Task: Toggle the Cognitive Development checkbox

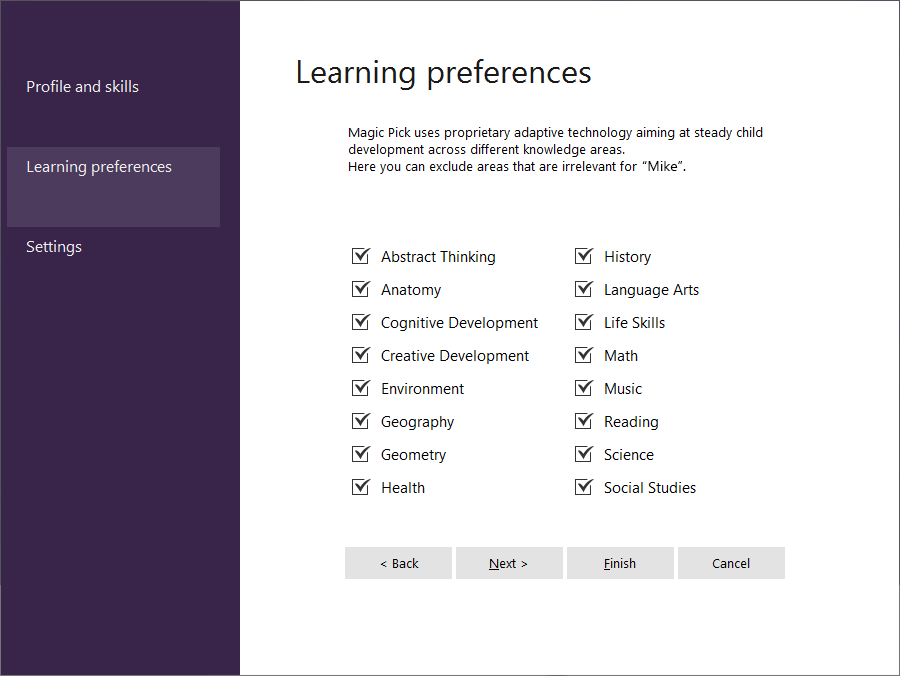Action: 361,322
